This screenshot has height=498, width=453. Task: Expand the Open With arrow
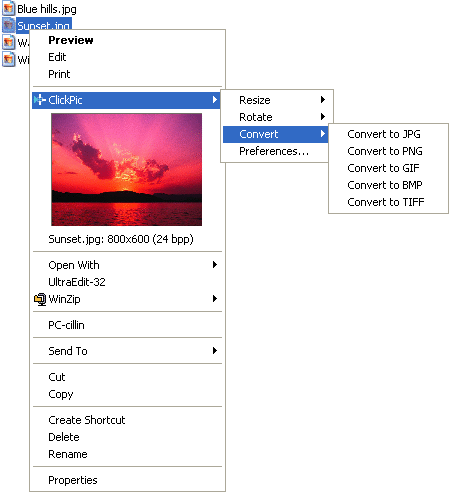click(x=215, y=265)
